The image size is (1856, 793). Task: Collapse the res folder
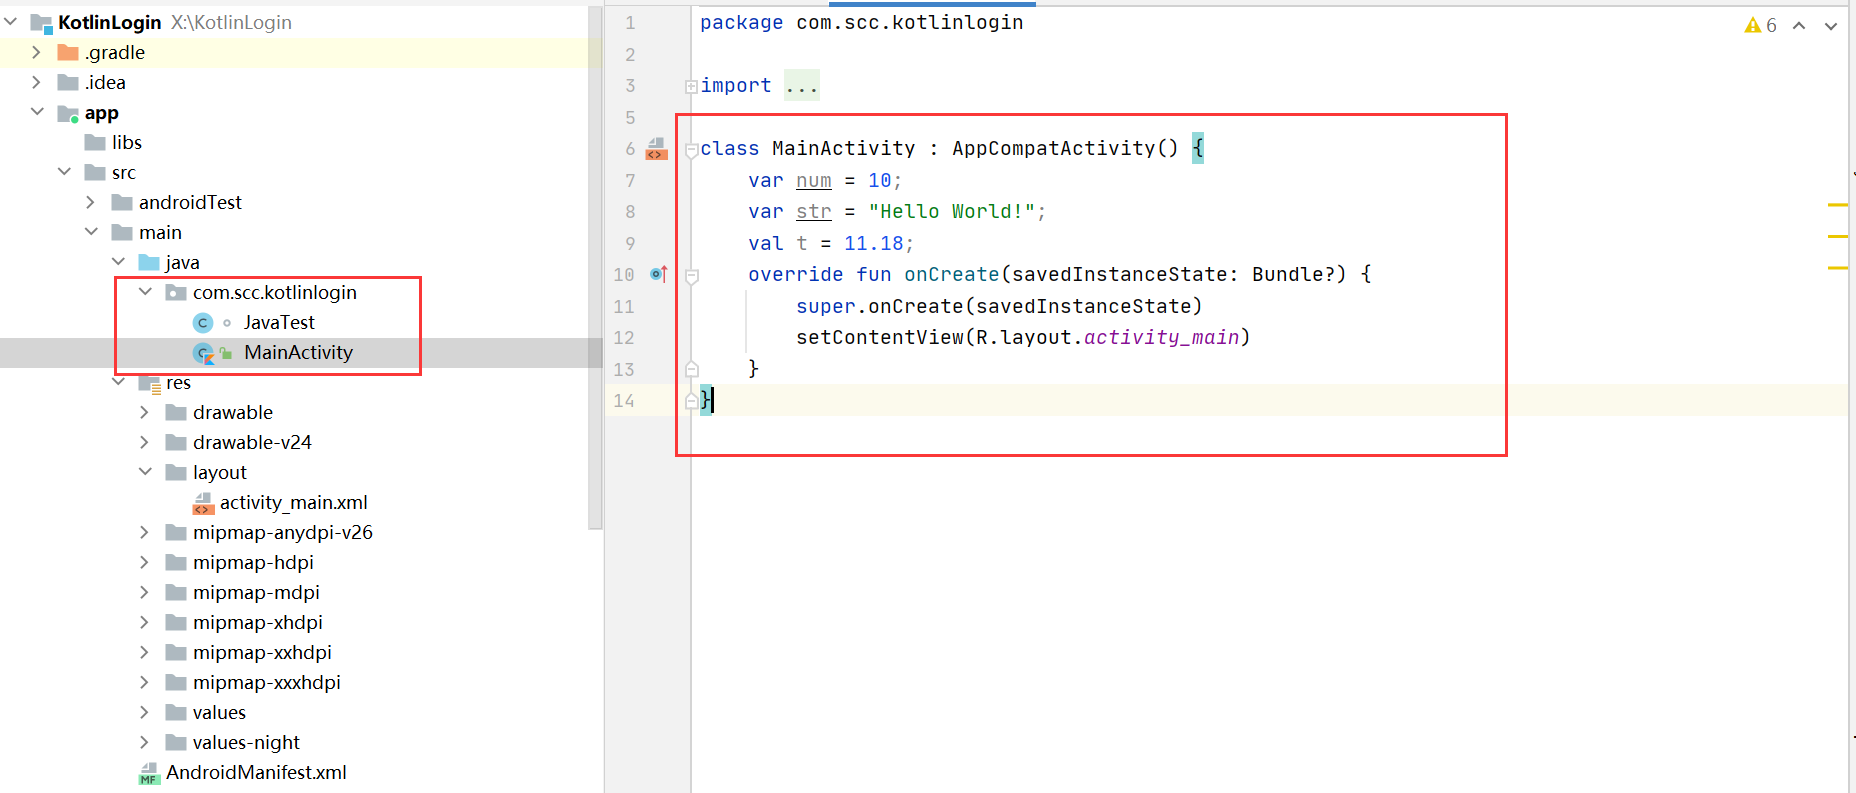click(118, 382)
